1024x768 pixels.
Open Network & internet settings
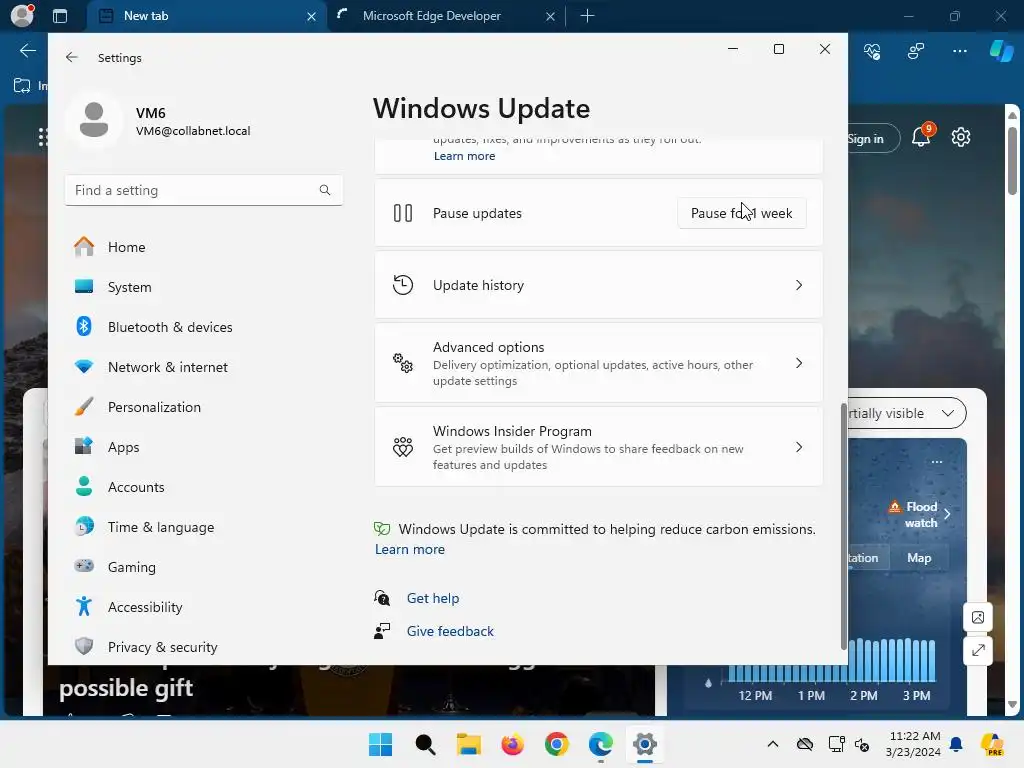[x=168, y=367]
